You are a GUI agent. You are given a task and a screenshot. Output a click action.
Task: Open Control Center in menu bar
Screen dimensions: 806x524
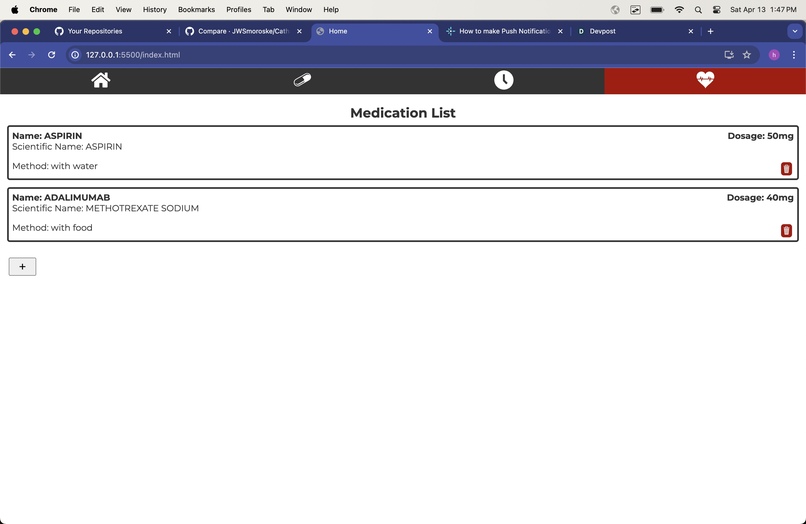[x=717, y=9]
